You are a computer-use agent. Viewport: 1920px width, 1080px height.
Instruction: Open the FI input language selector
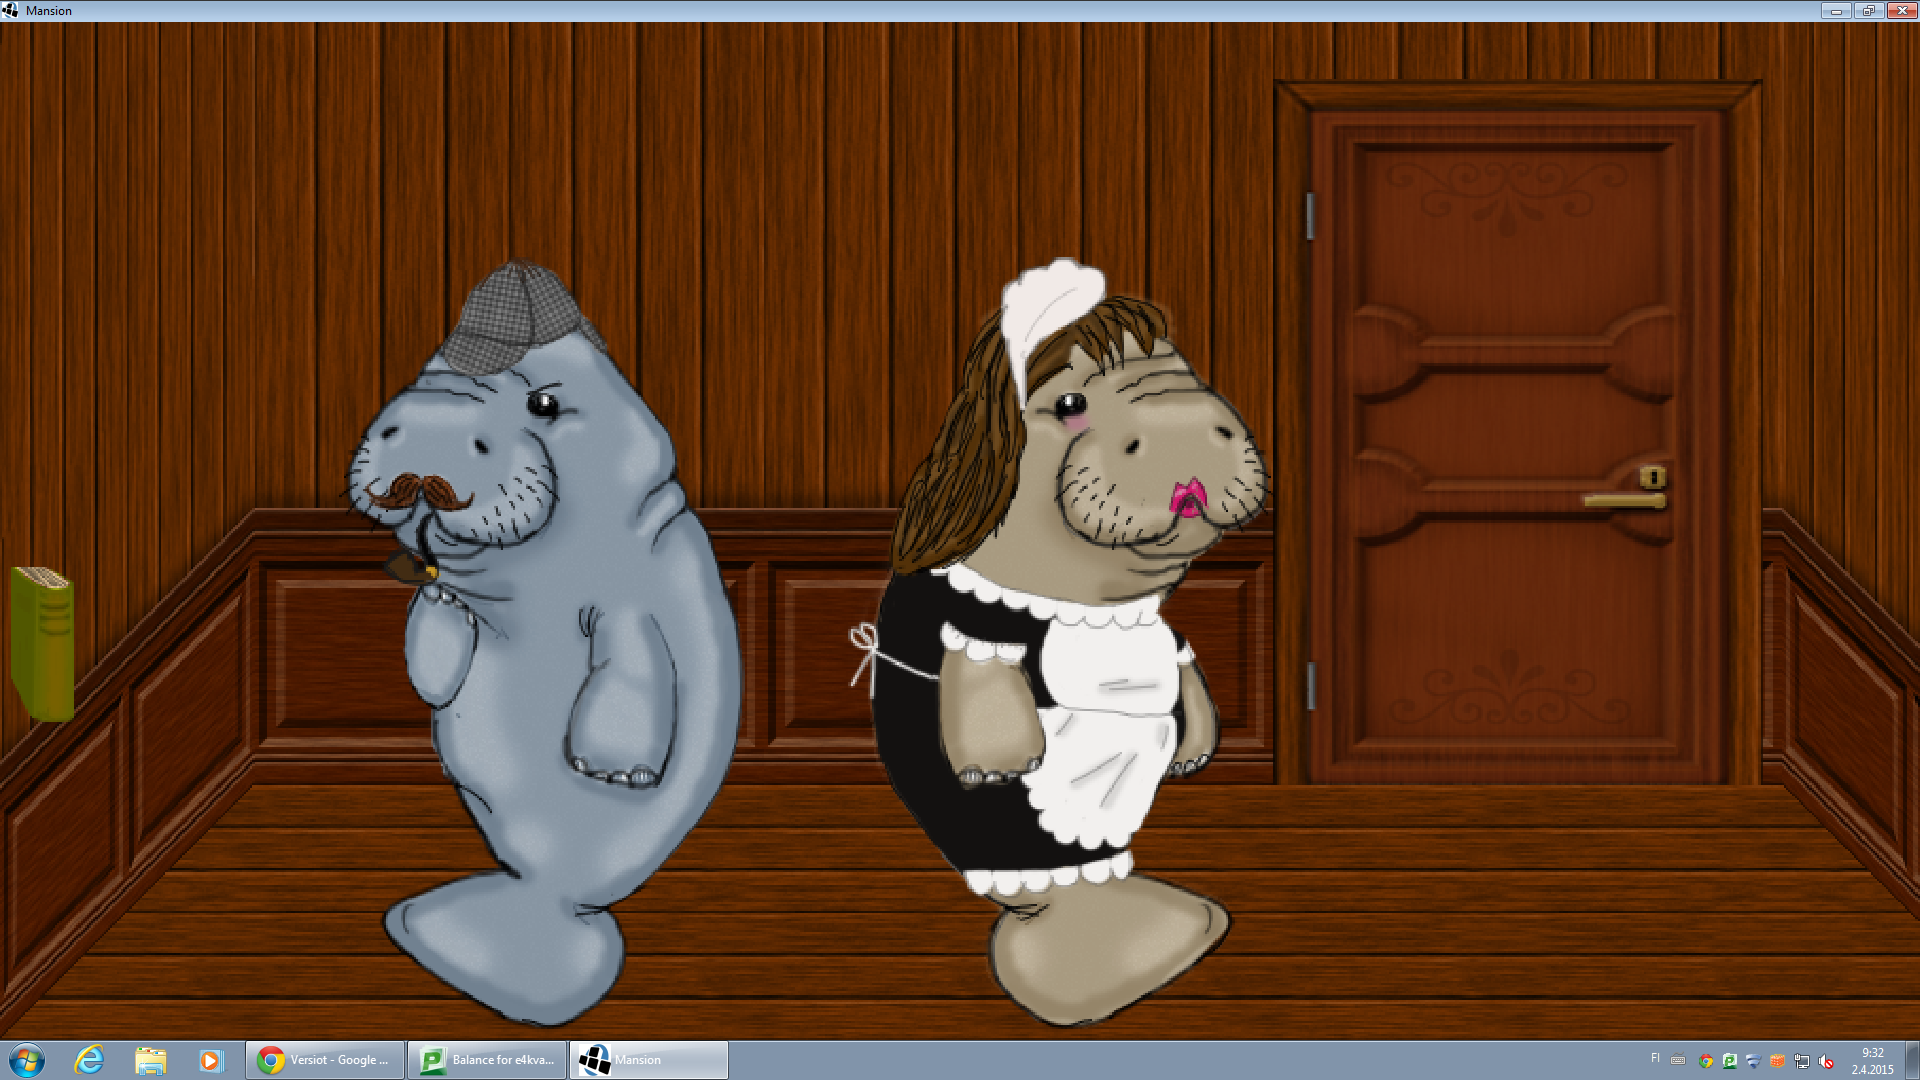pyautogui.click(x=1655, y=1058)
